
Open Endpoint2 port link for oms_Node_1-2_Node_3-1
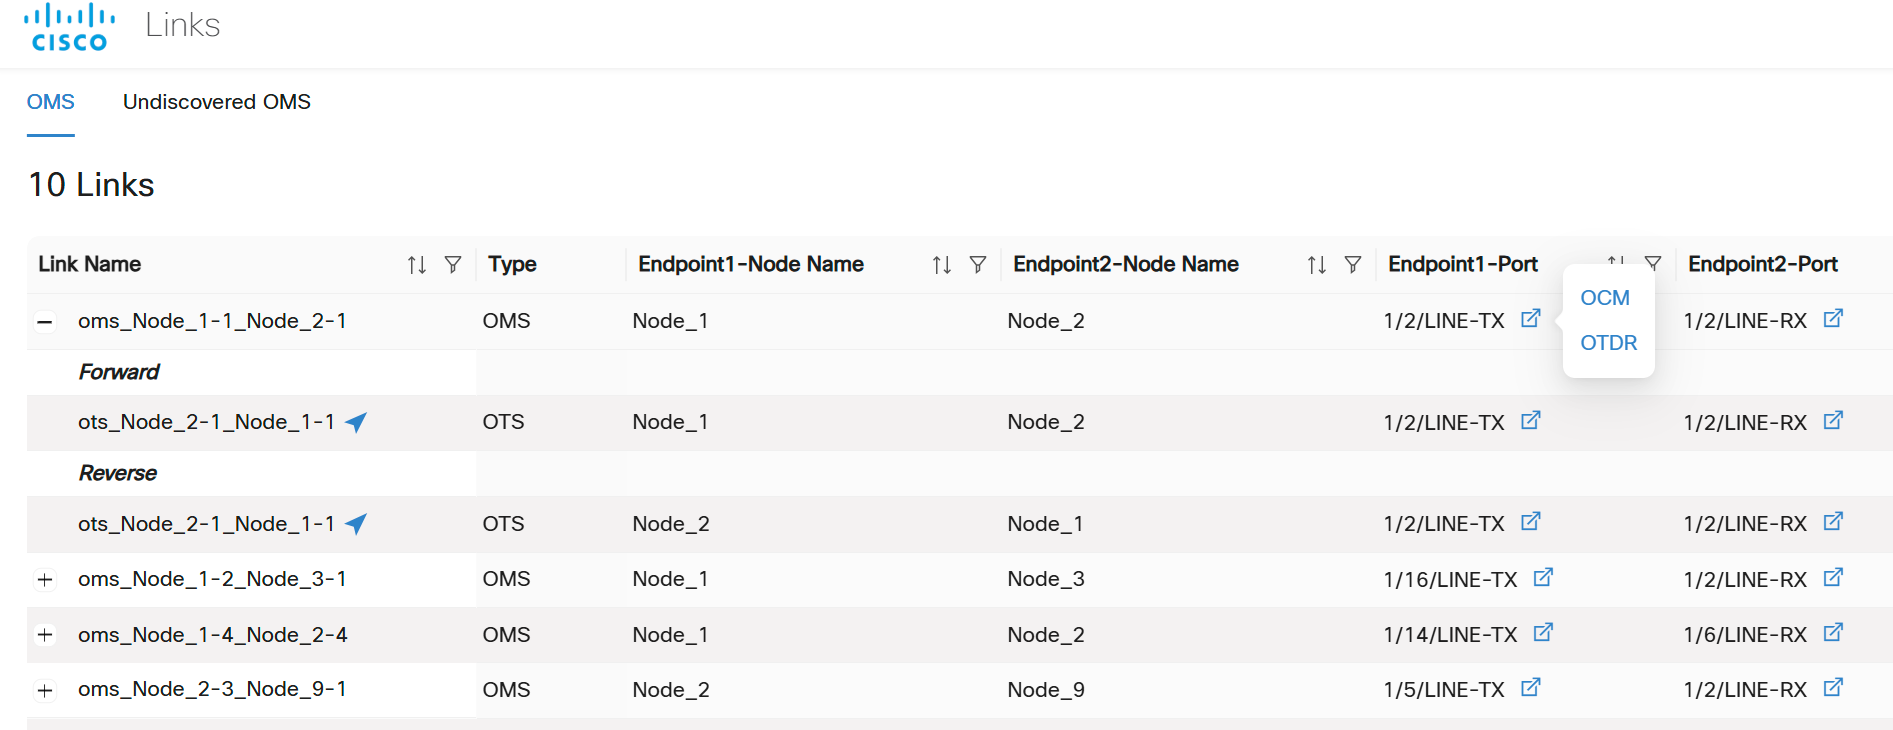[x=1833, y=577]
